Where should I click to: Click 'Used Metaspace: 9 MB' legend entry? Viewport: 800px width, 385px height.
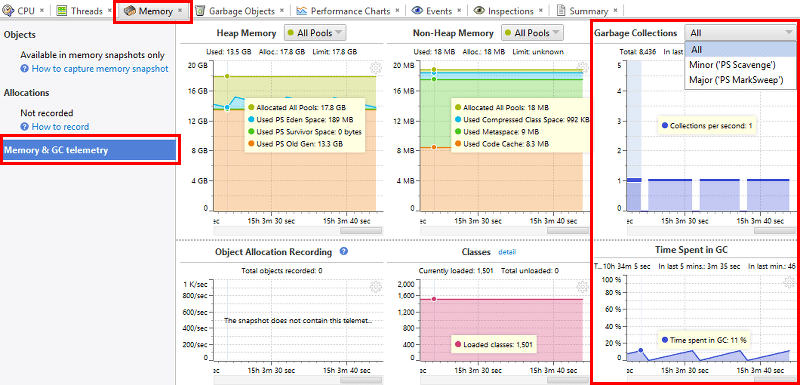[497, 132]
